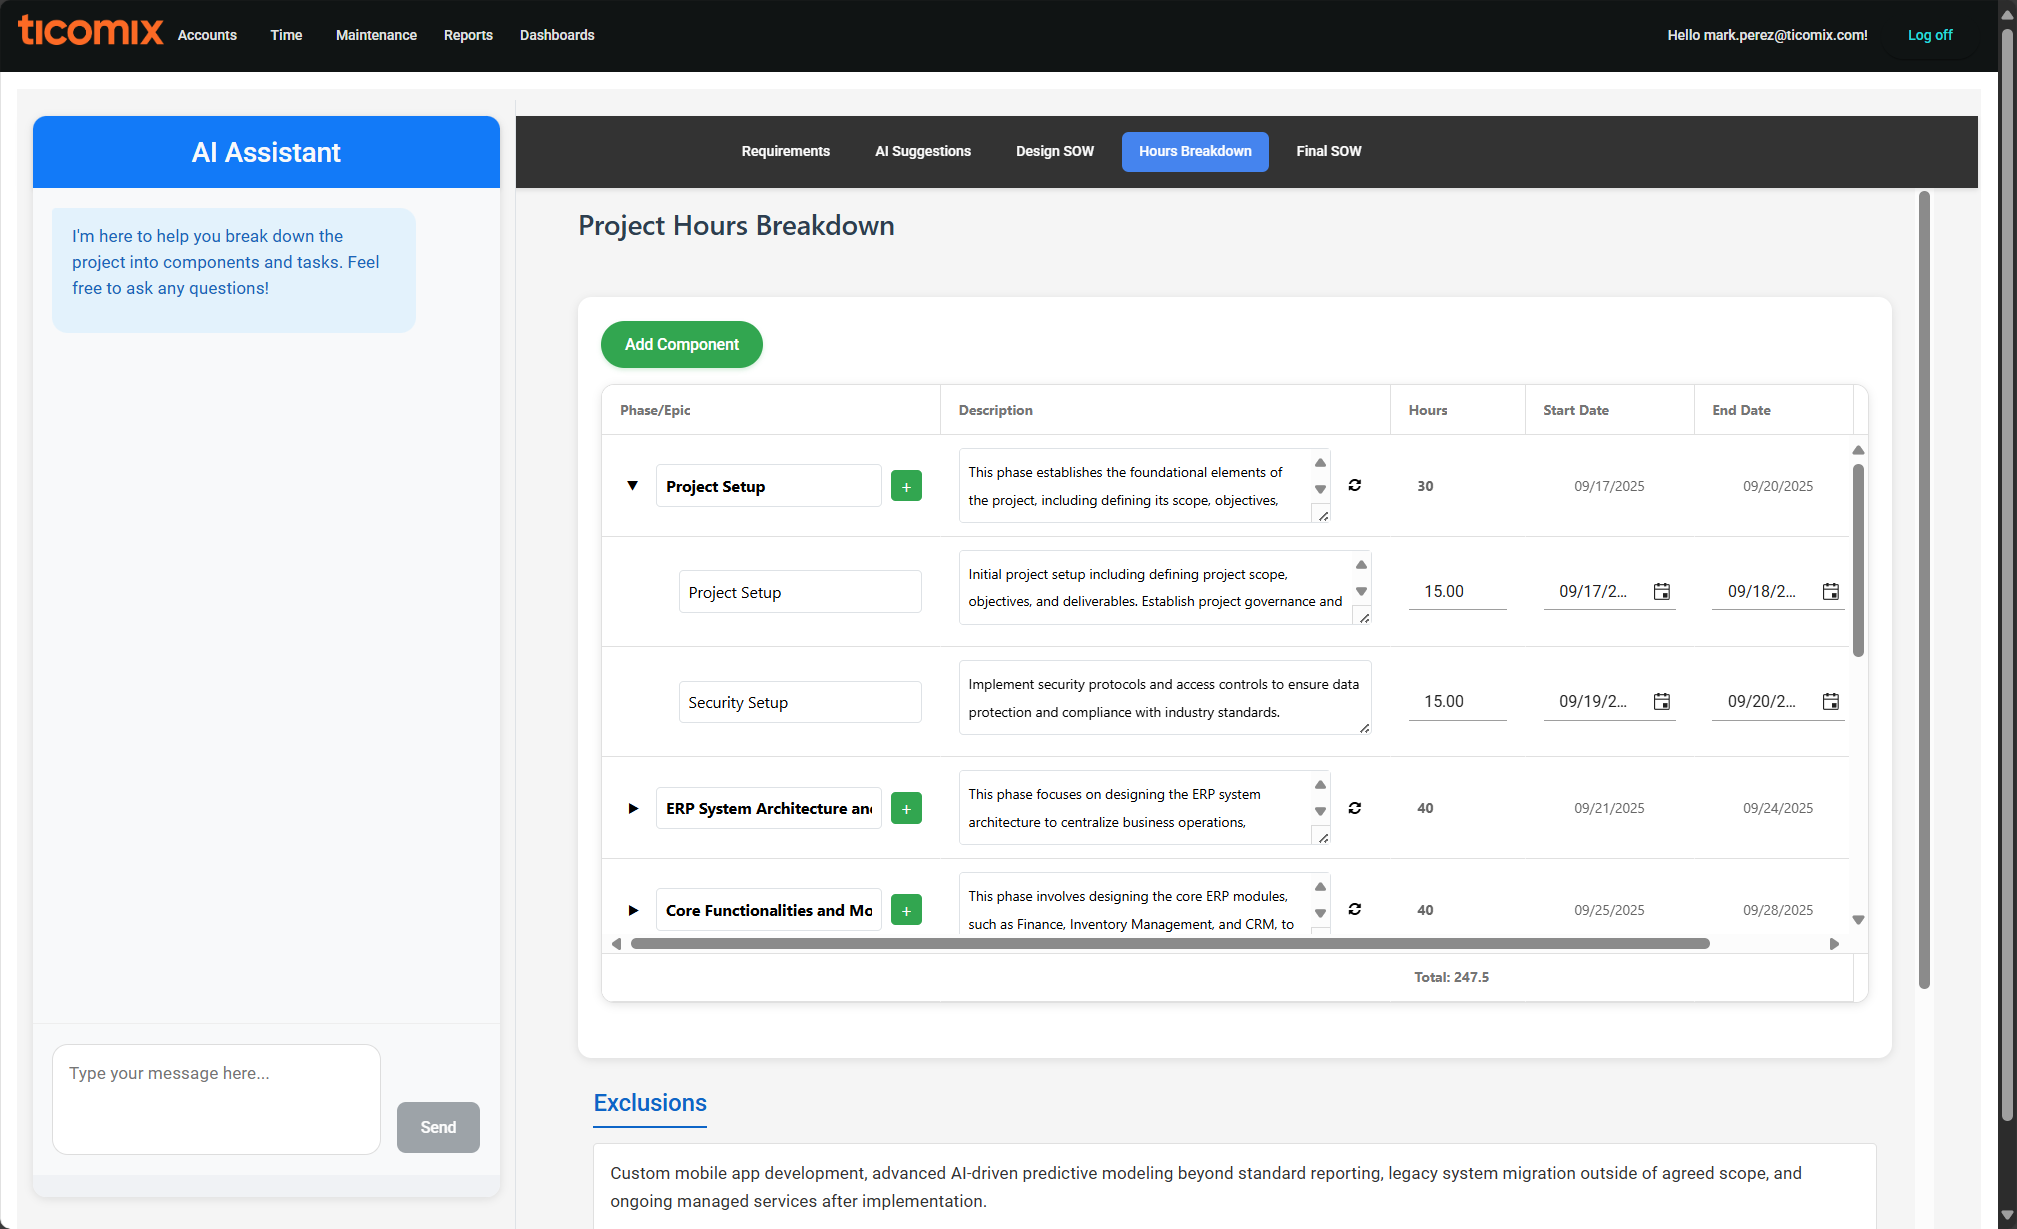Open calendar for Project Setup task end date
This screenshot has height=1229, width=2017.
[x=1830, y=592]
